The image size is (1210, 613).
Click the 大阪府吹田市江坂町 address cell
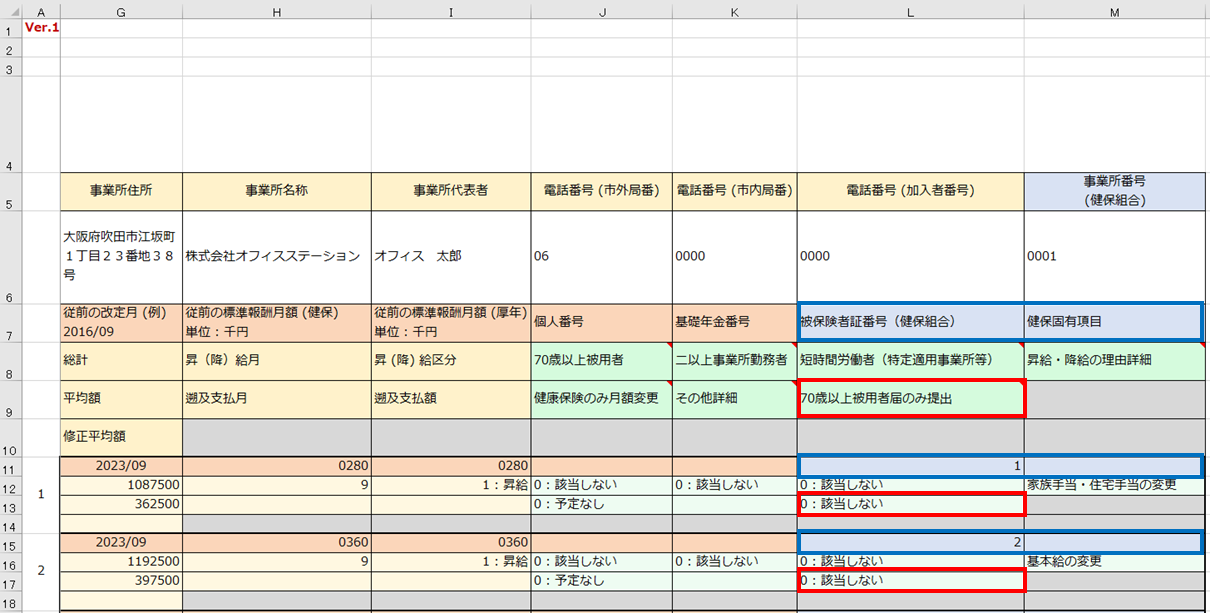tap(121, 256)
